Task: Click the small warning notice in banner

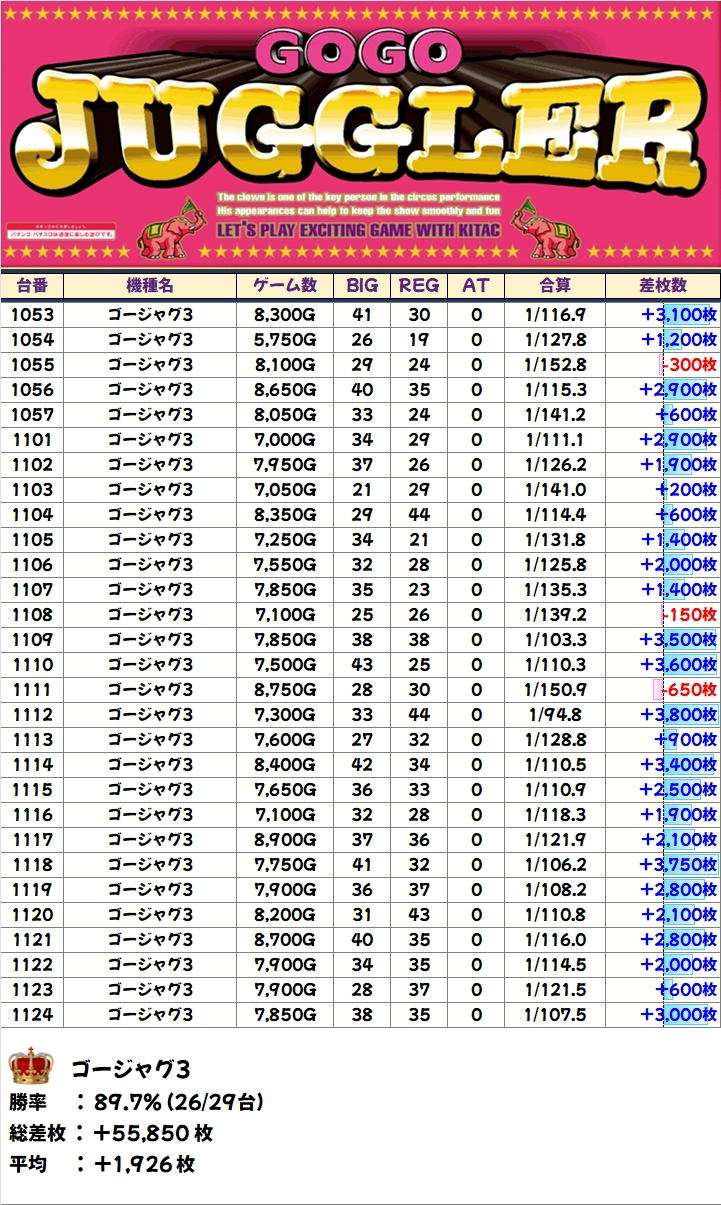Action: [62, 232]
